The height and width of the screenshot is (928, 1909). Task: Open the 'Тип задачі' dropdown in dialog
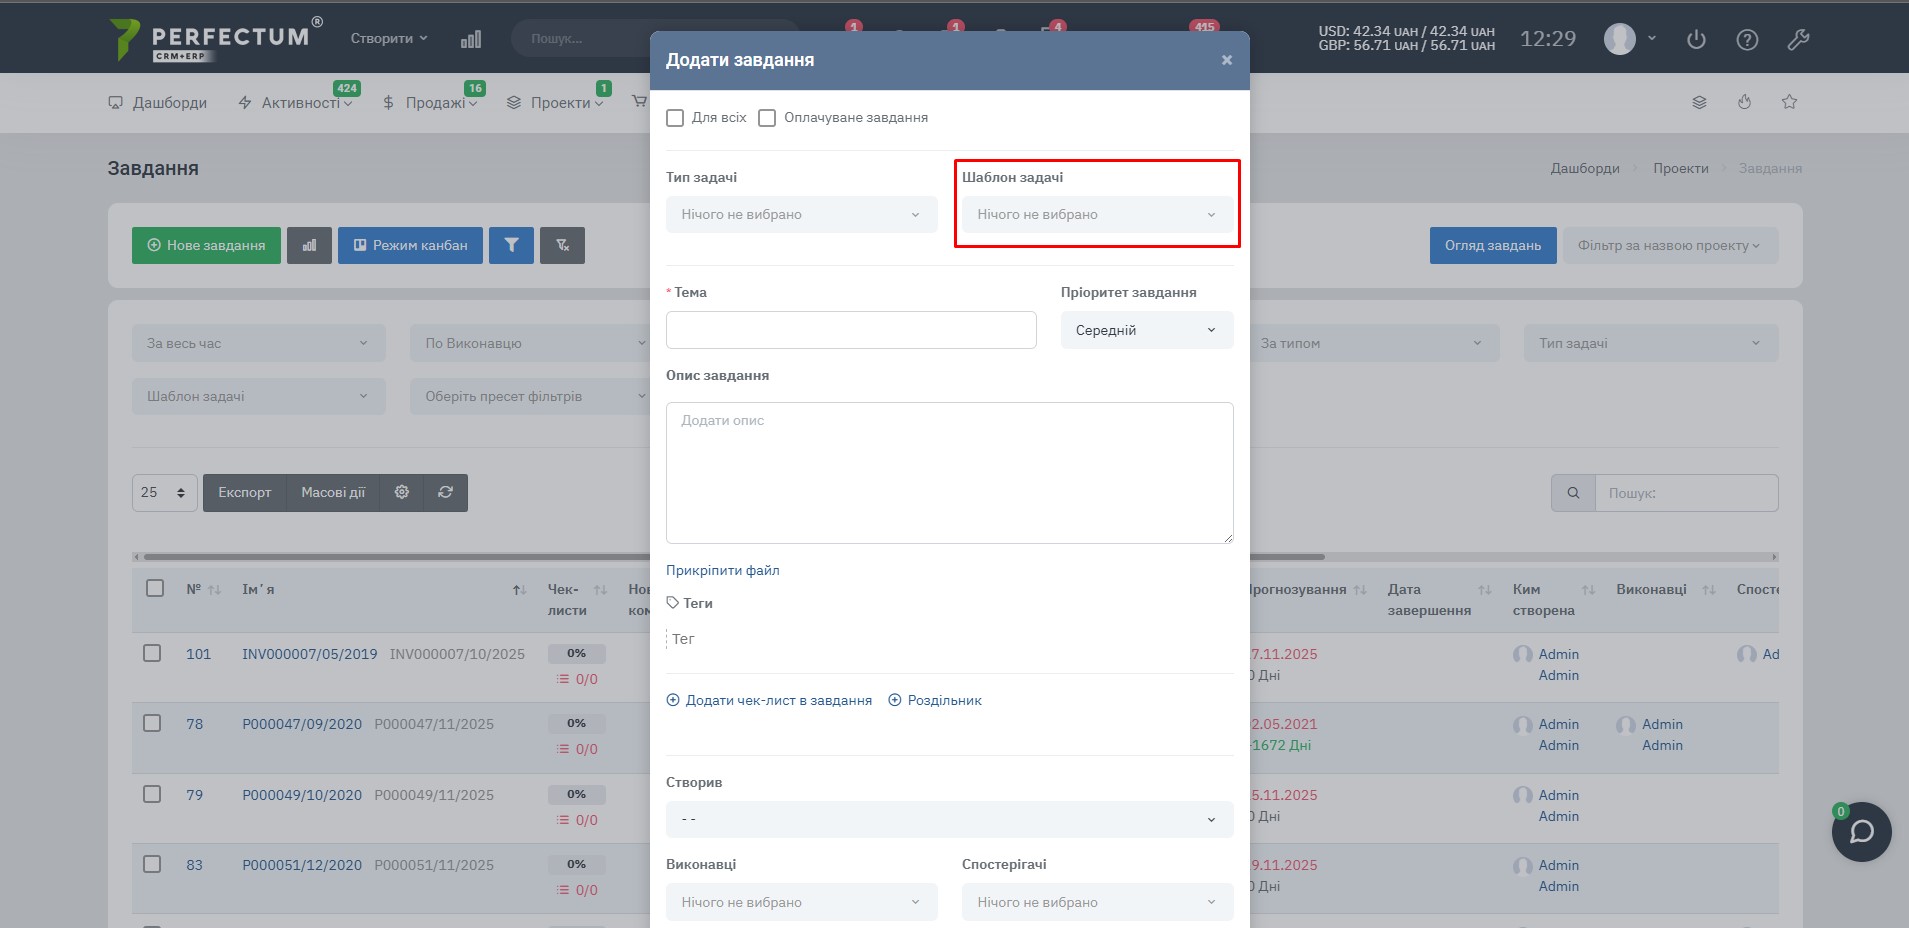(801, 215)
